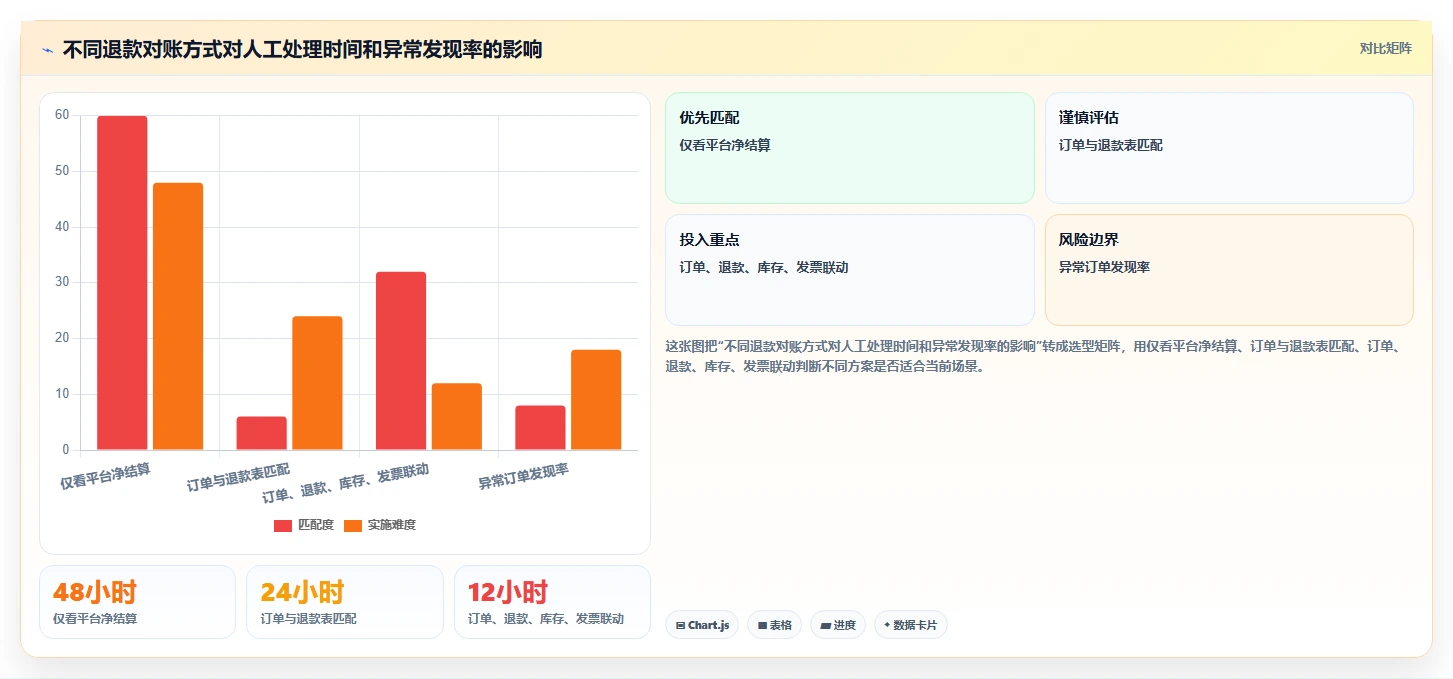Click 仅看平台净结算 caption under 48小时
1453x679 pixels.
tap(95, 619)
